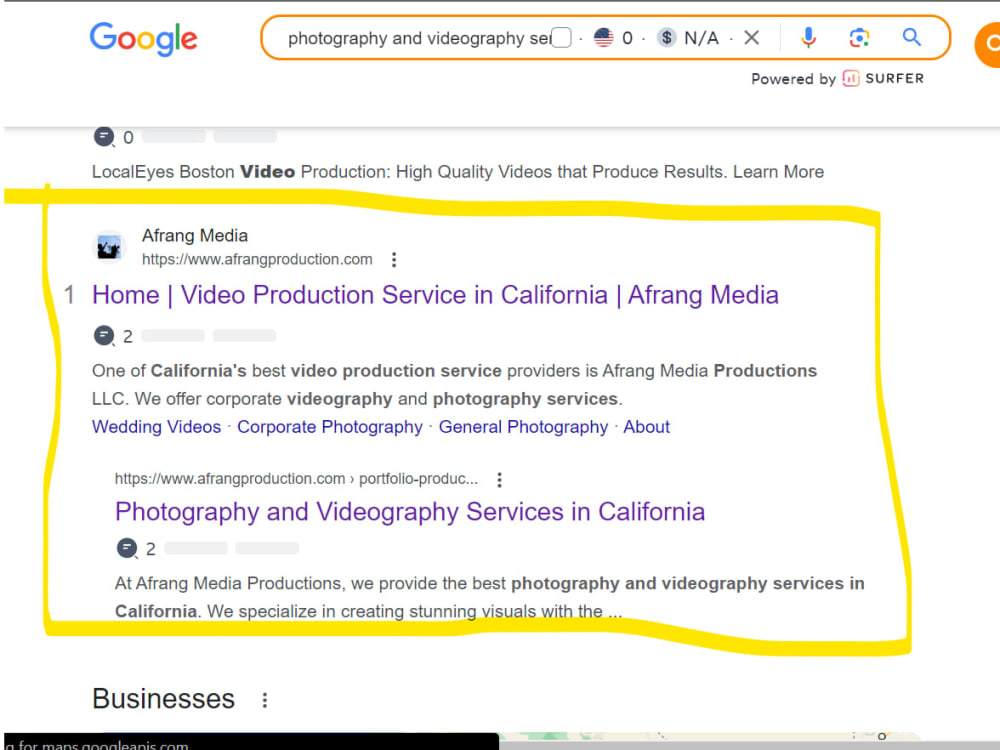Click inside the search query field
Image resolution: width=1000 pixels, height=750 pixels.
coord(419,38)
